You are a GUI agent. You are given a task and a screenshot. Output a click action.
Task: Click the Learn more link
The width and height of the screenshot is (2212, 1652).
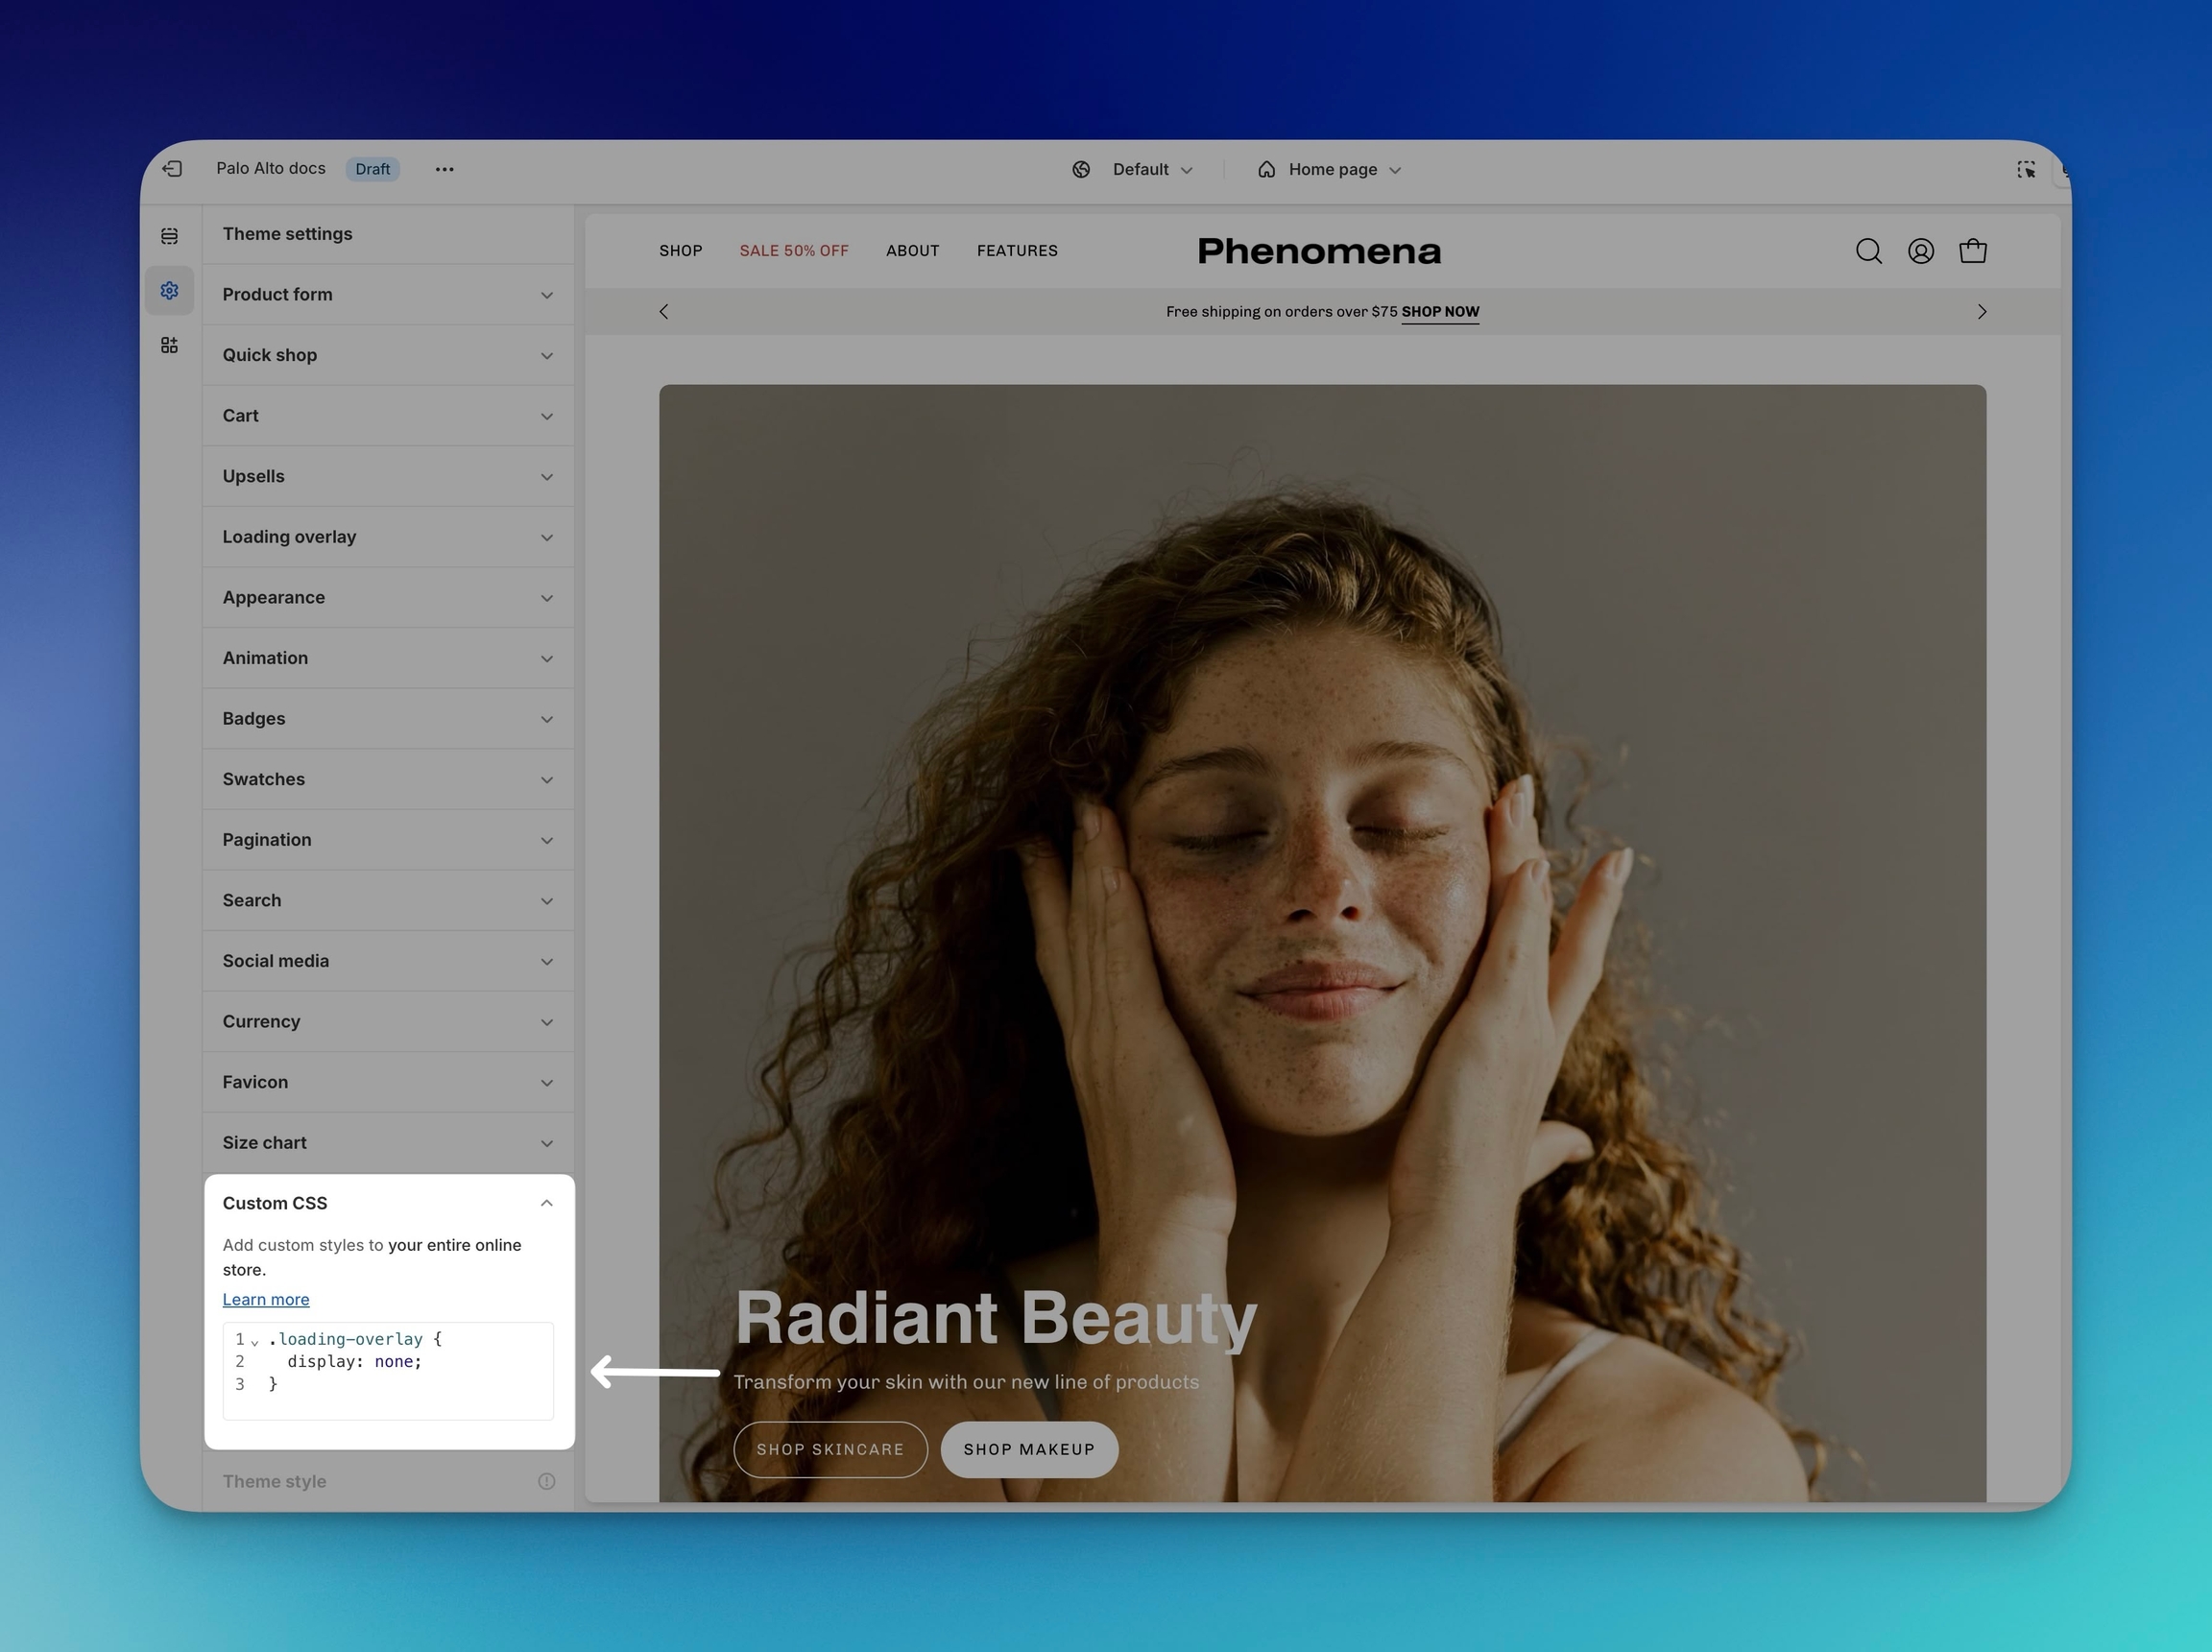(x=266, y=1299)
